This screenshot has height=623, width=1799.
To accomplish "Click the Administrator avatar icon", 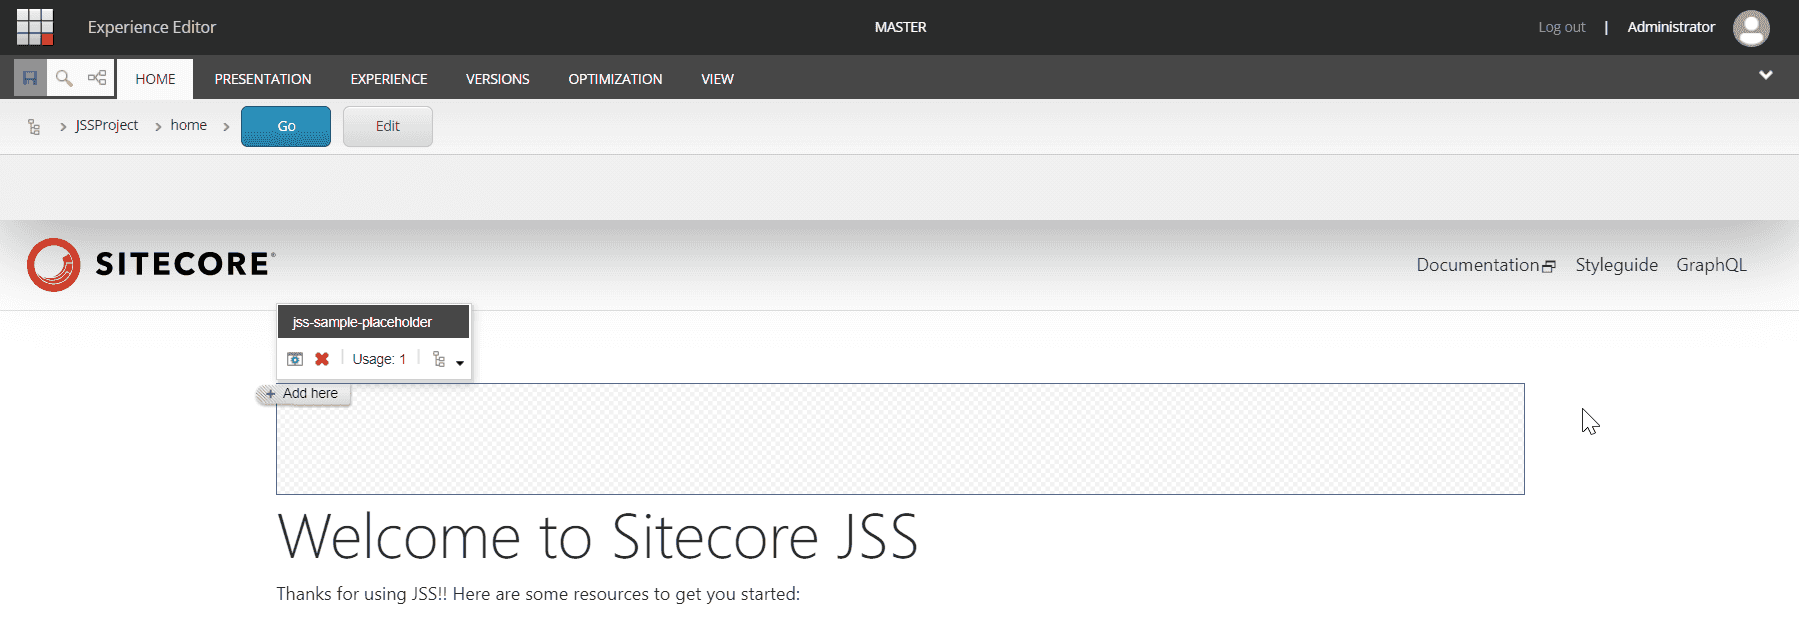I will (1751, 28).
